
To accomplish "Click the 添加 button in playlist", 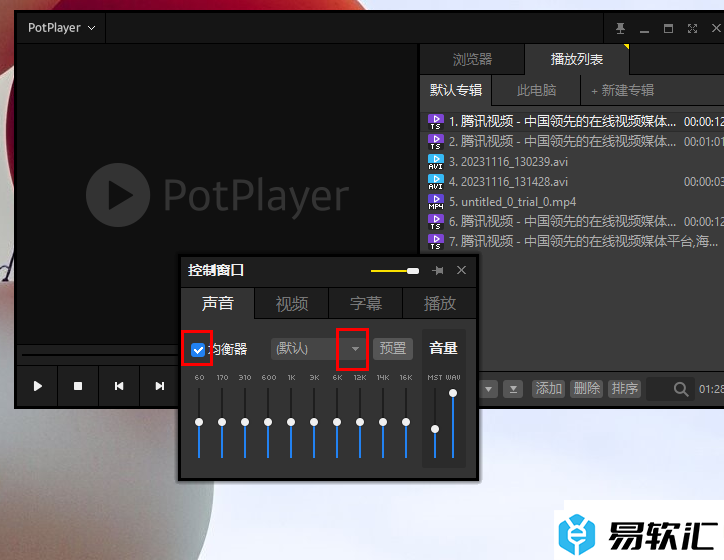I will [x=548, y=389].
